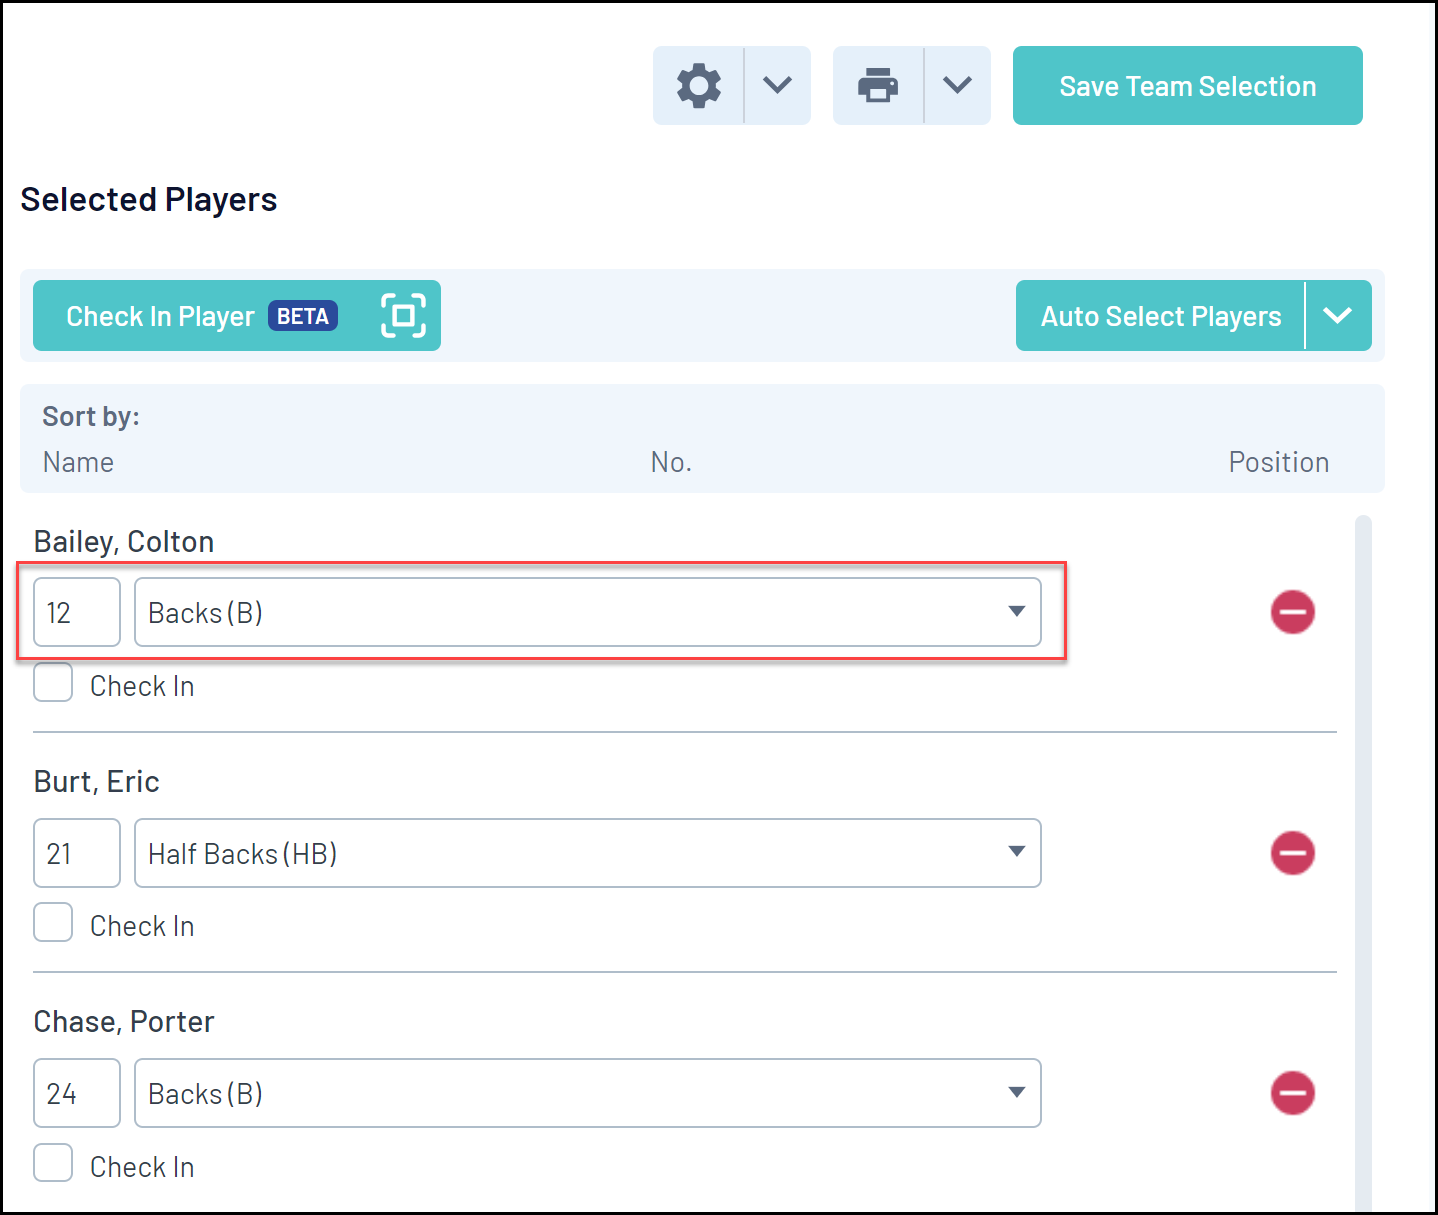
Task: Remove Chase, Porter using red minus icon
Action: click(x=1292, y=1093)
